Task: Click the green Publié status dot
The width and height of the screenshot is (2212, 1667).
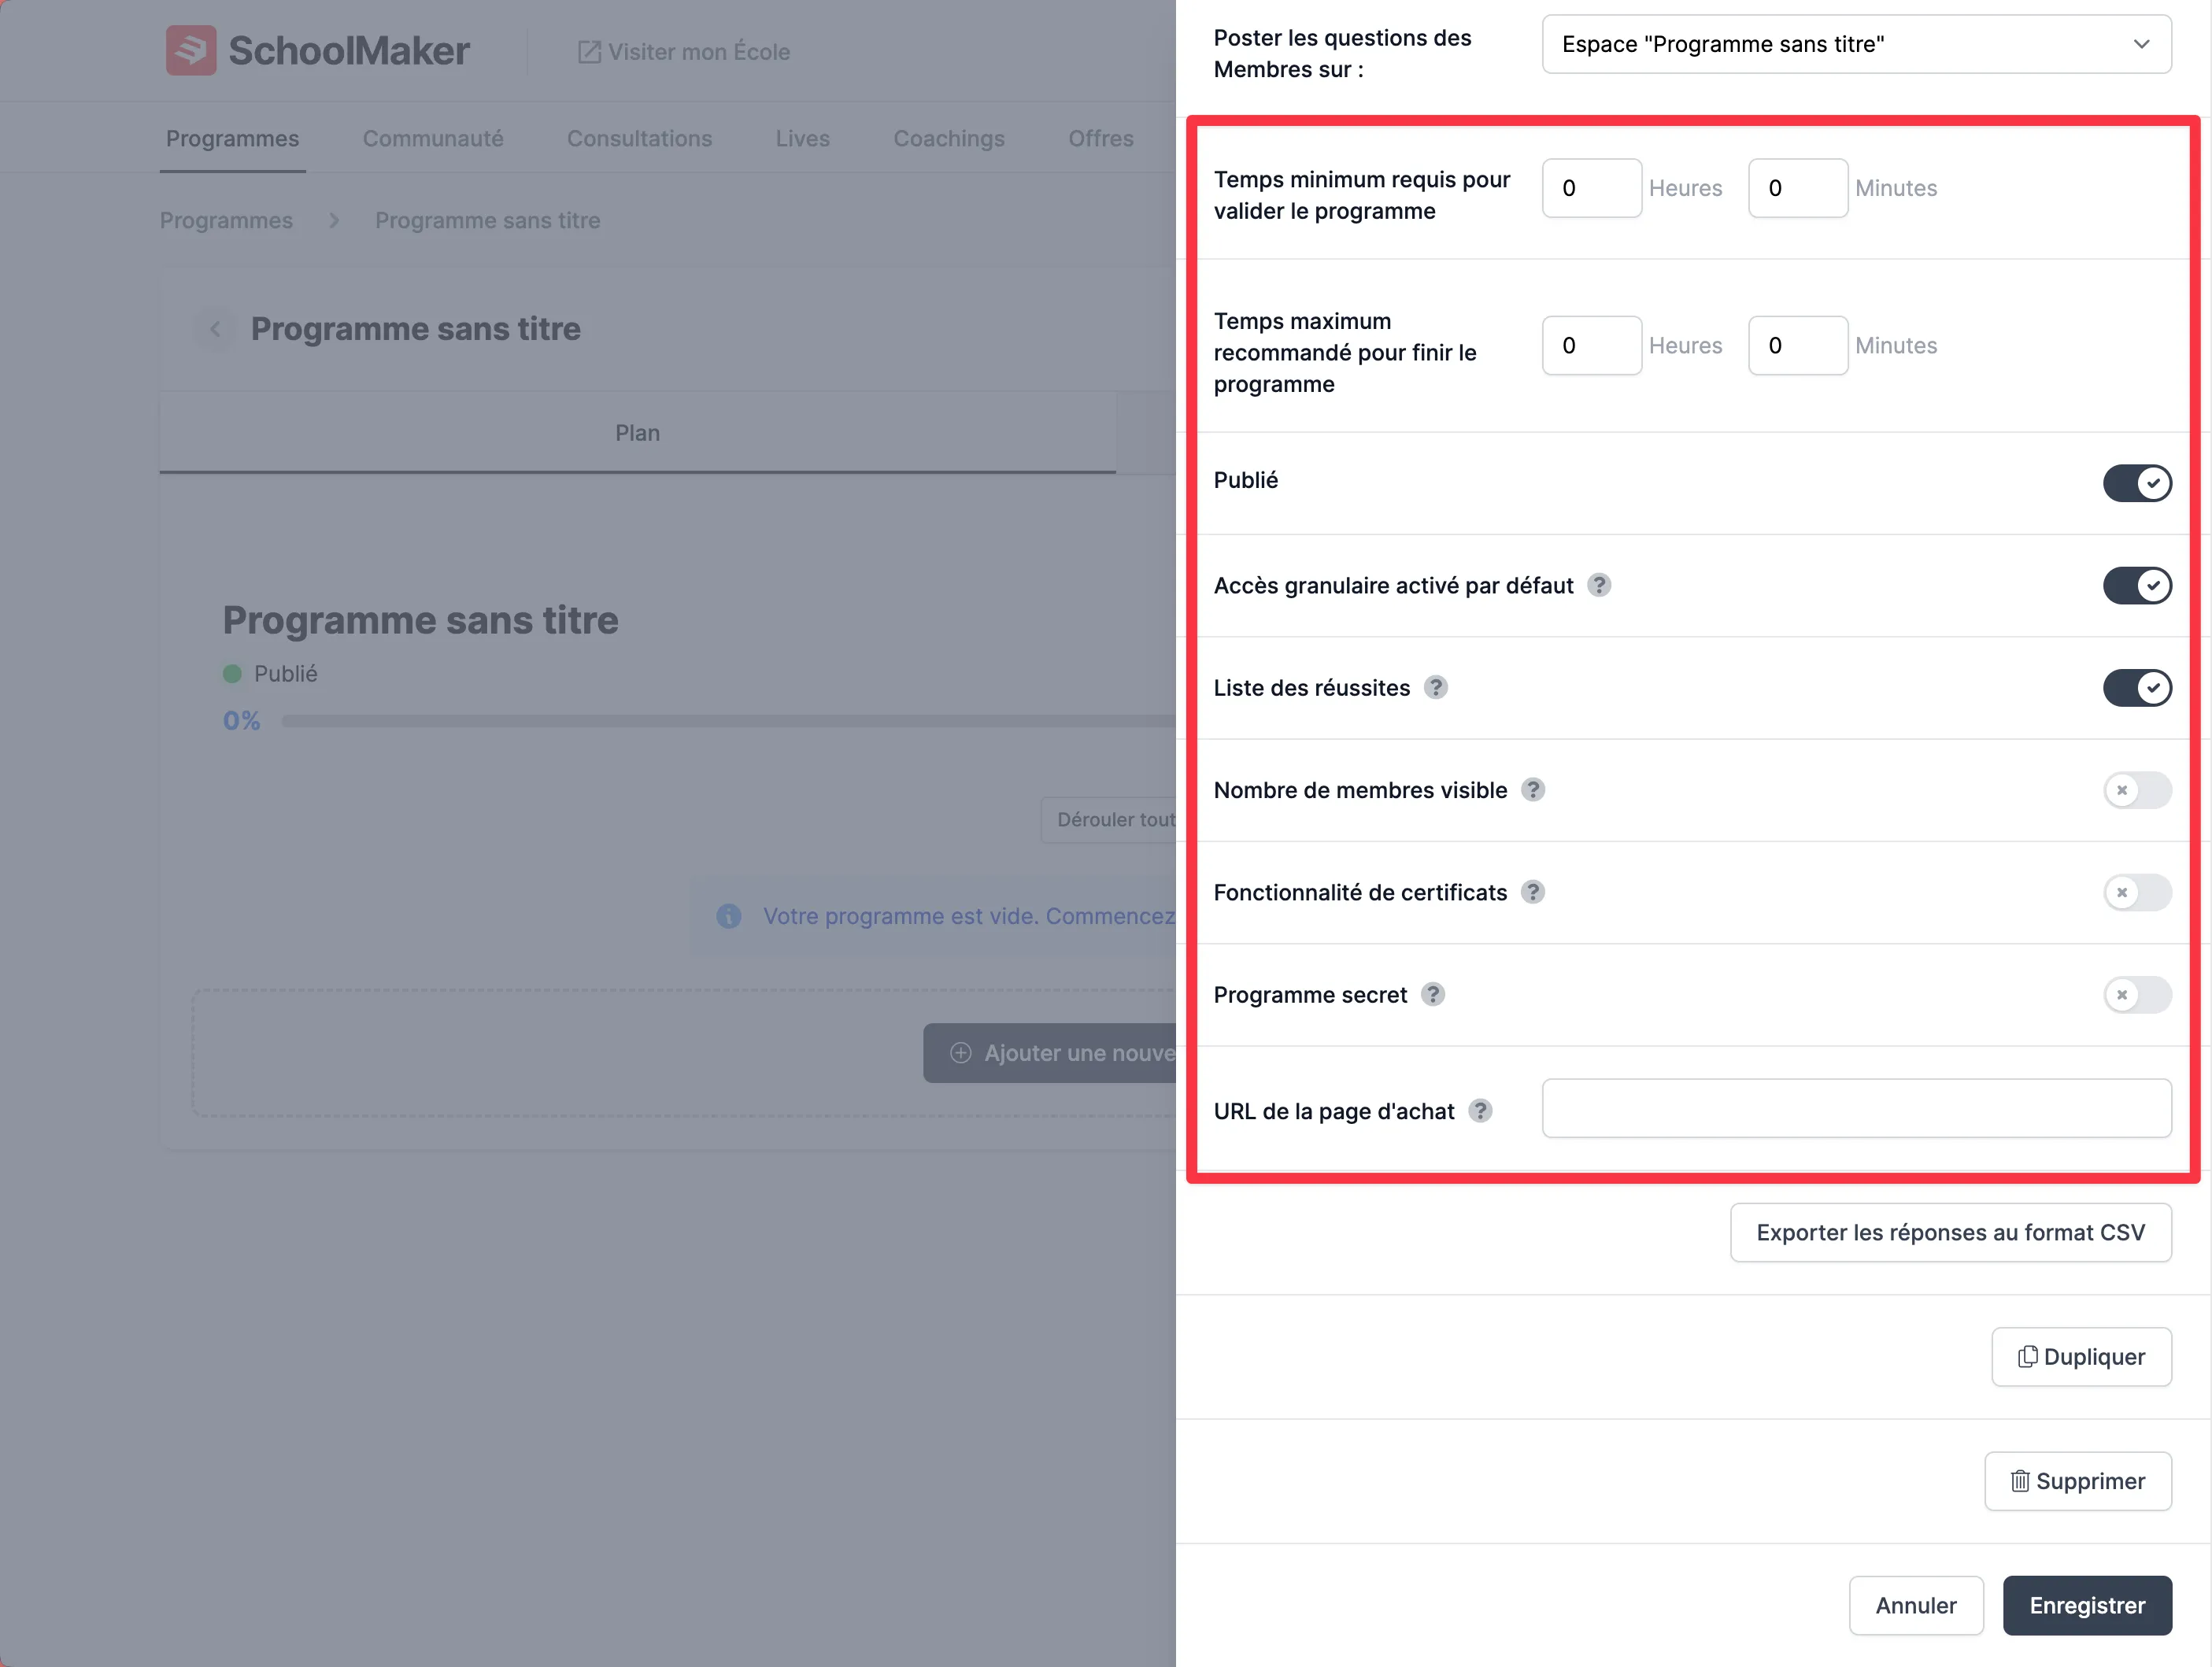Action: pos(232,674)
